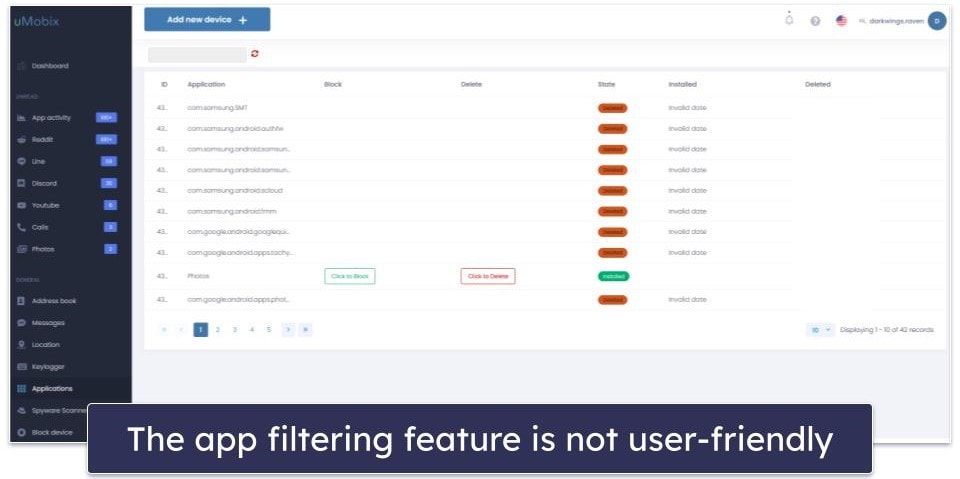Screen dimensions: 960x479
Task: Open Messages section
Action: pyautogui.click(x=48, y=323)
